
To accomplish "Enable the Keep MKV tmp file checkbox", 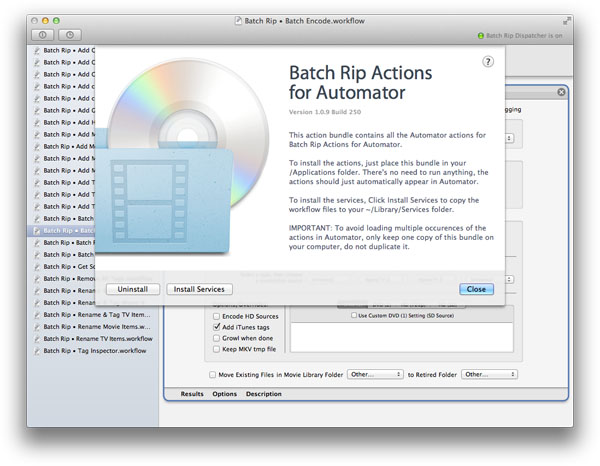I will [216, 349].
